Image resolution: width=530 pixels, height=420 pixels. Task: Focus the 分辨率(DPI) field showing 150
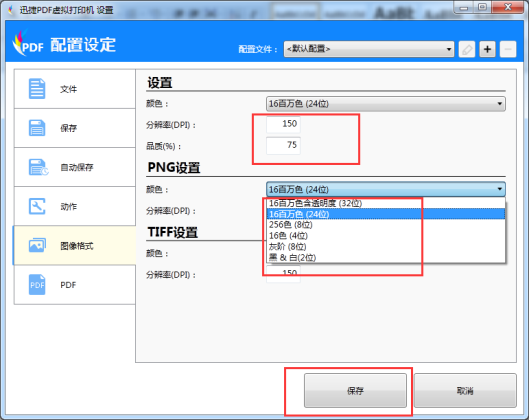283,124
